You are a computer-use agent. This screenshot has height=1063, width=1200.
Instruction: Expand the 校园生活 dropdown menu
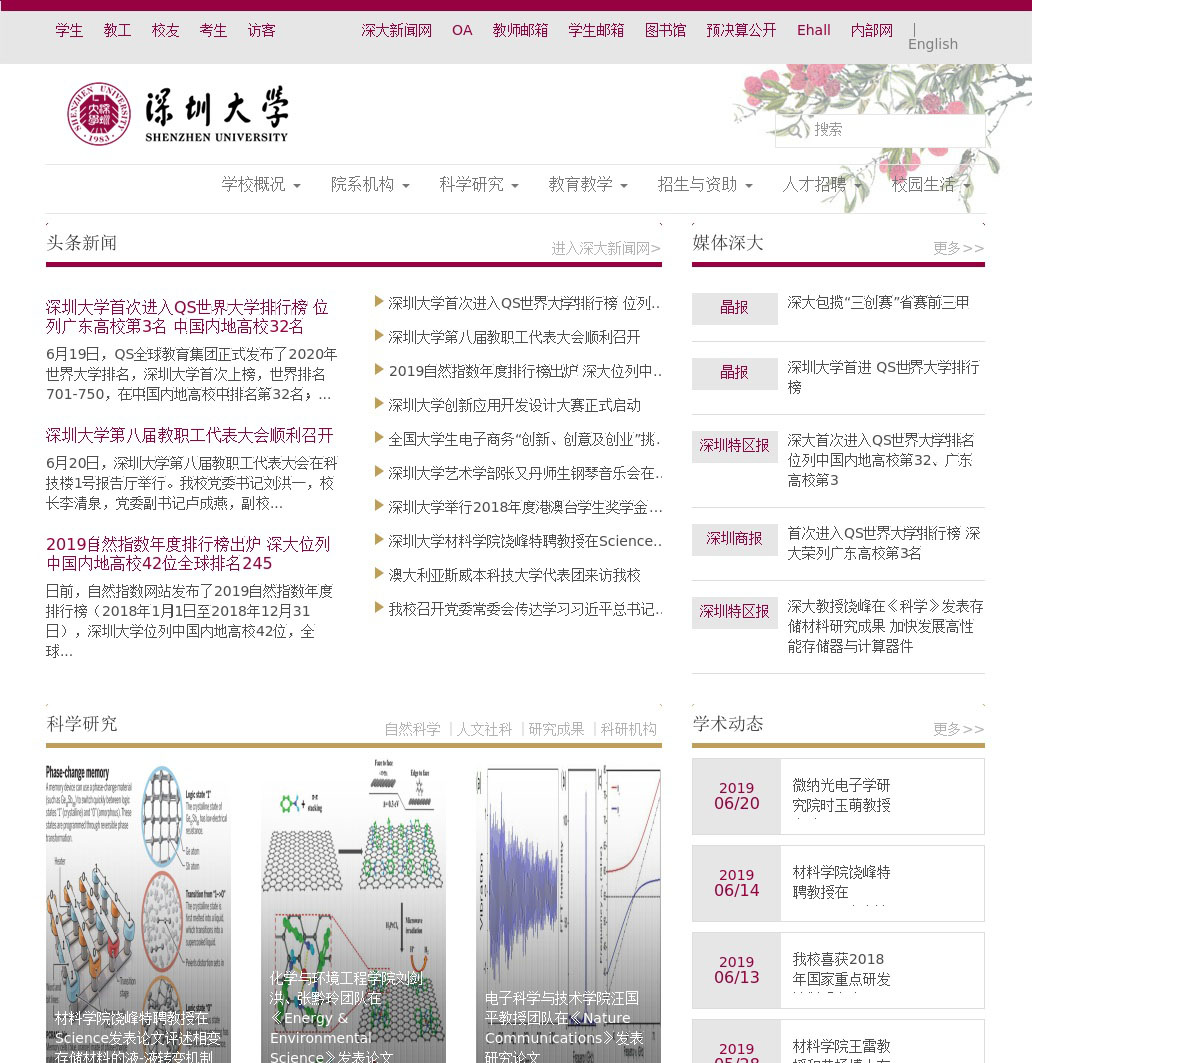coord(931,185)
